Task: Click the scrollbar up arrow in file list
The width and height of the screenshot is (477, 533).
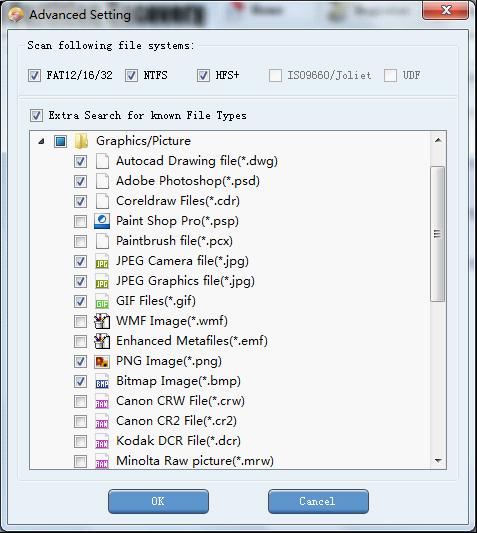Action: (438, 140)
